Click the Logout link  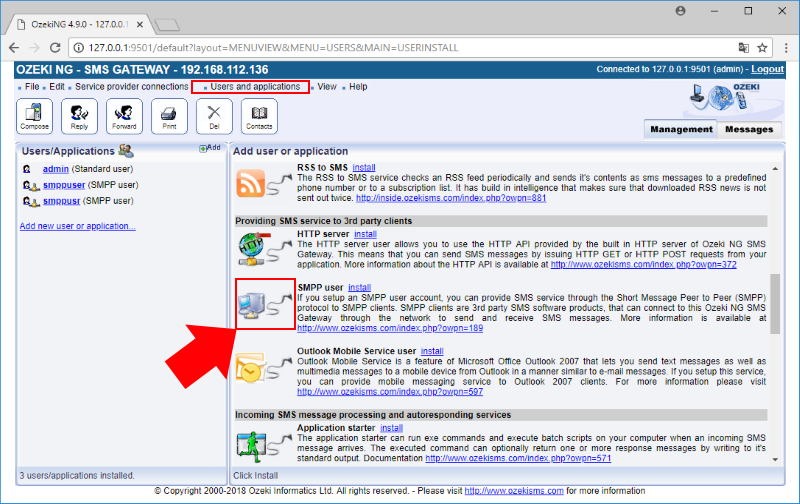pyautogui.click(x=767, y=69)
